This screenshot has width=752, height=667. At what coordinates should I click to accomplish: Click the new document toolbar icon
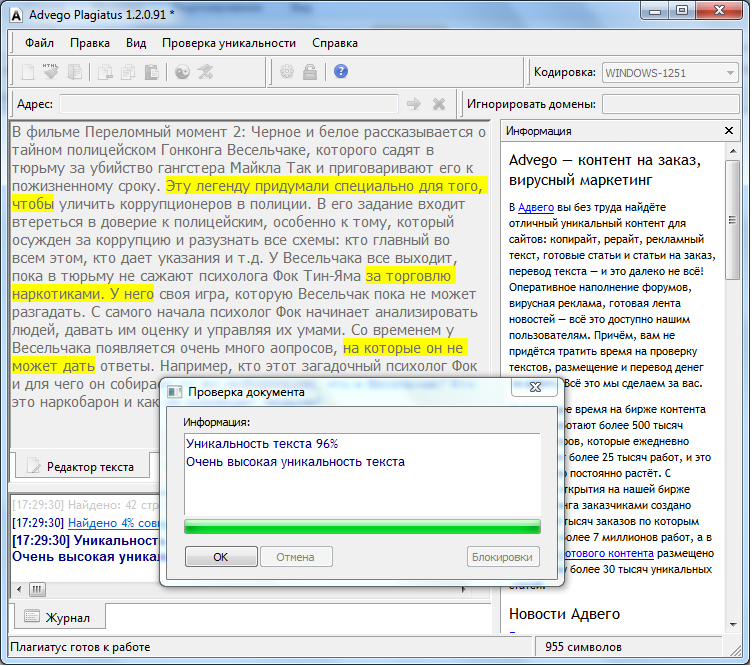click(x=28, y=72)
